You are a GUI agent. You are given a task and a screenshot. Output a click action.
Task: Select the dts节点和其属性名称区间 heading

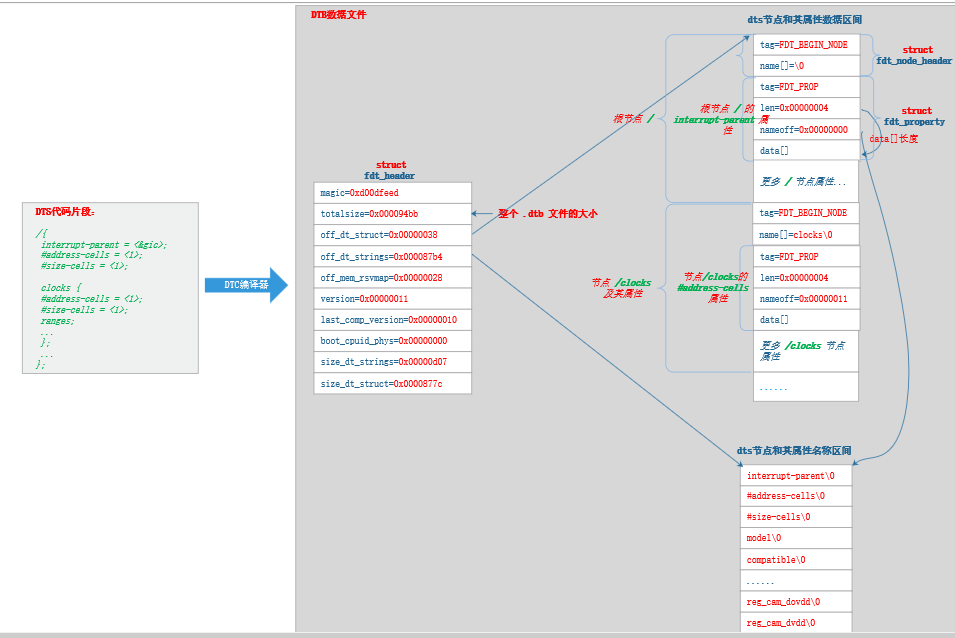tap(794, 450)
